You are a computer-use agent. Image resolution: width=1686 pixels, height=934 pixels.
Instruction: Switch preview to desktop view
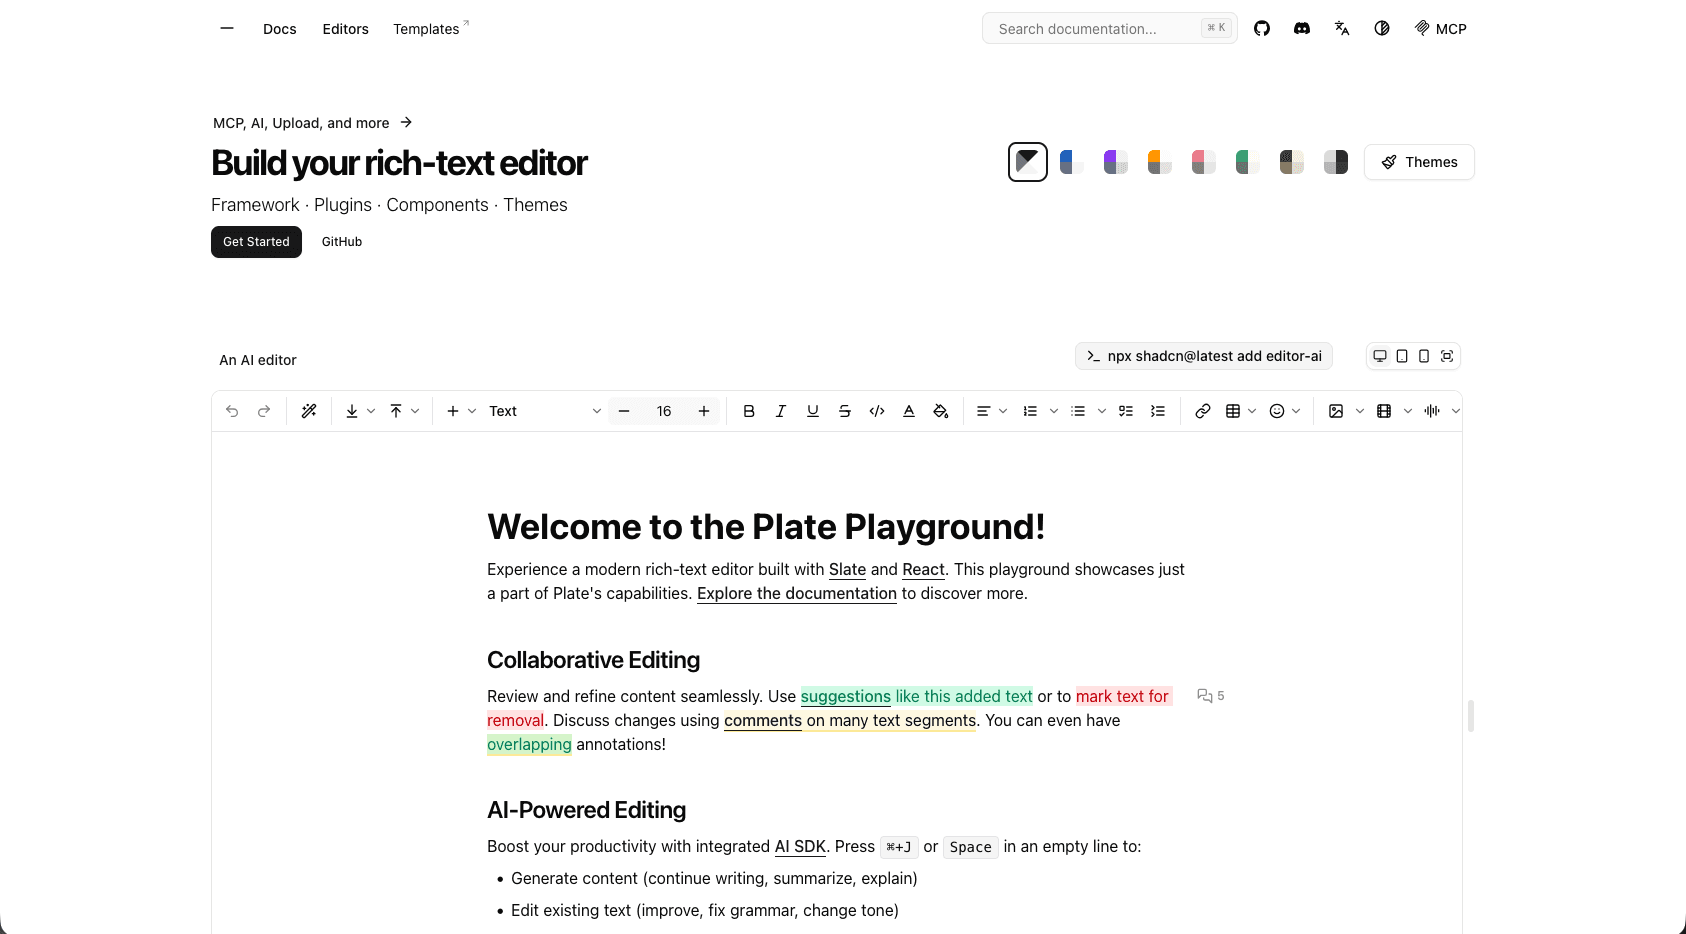(1380, 356)
